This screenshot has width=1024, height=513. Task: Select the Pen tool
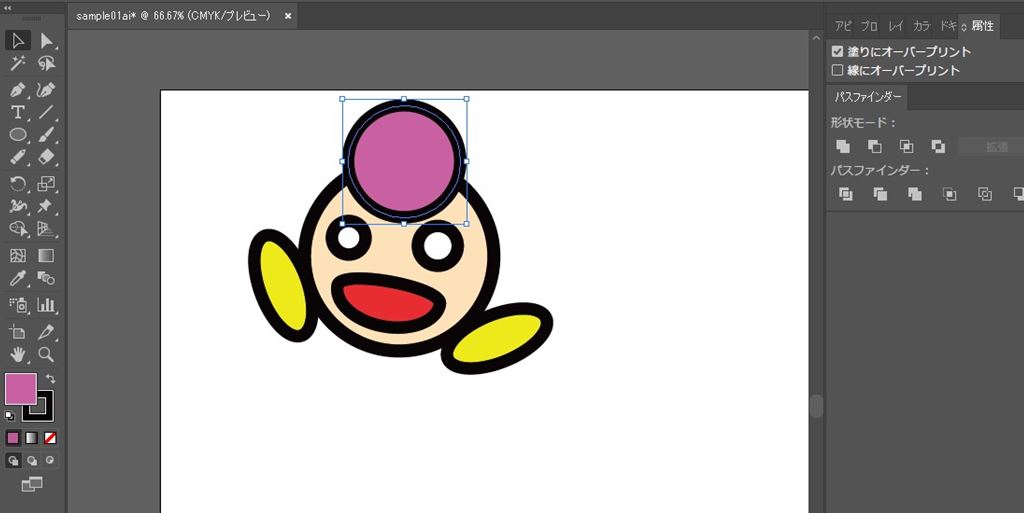pos(17,89)
